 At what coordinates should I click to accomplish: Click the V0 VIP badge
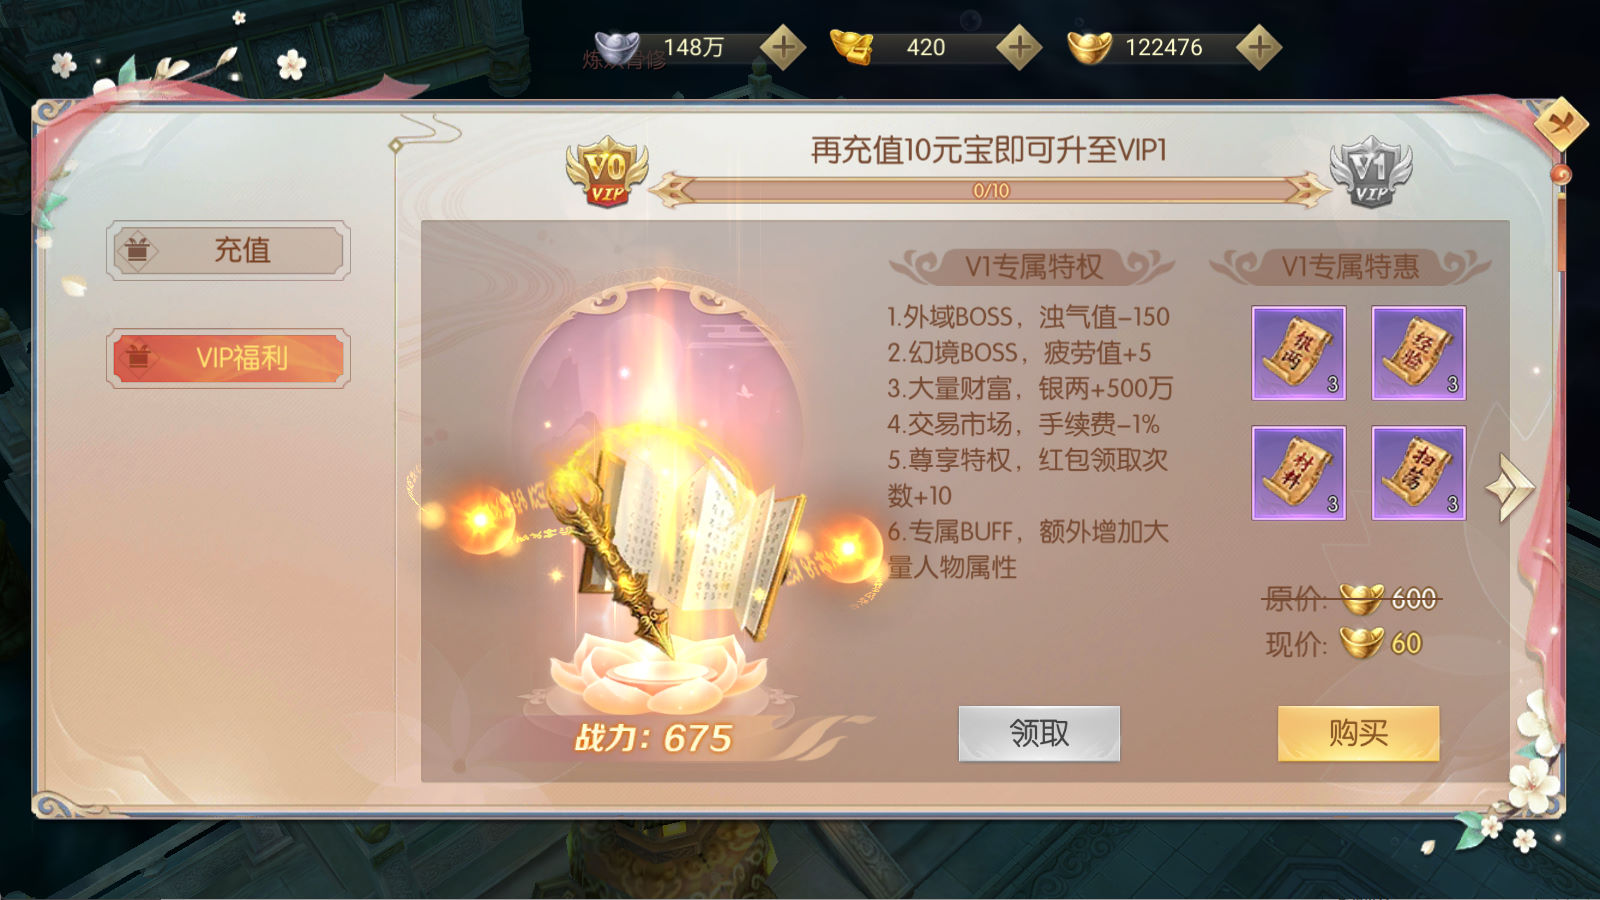tap(606, 172)
